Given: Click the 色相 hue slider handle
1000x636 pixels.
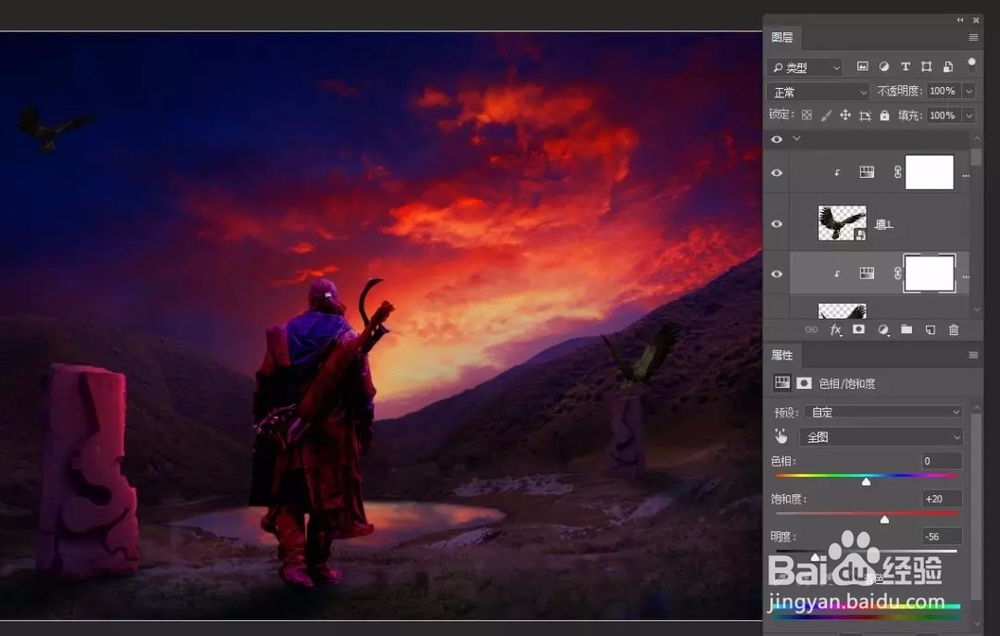Looking at the screenshot, I should click(866, 482).
